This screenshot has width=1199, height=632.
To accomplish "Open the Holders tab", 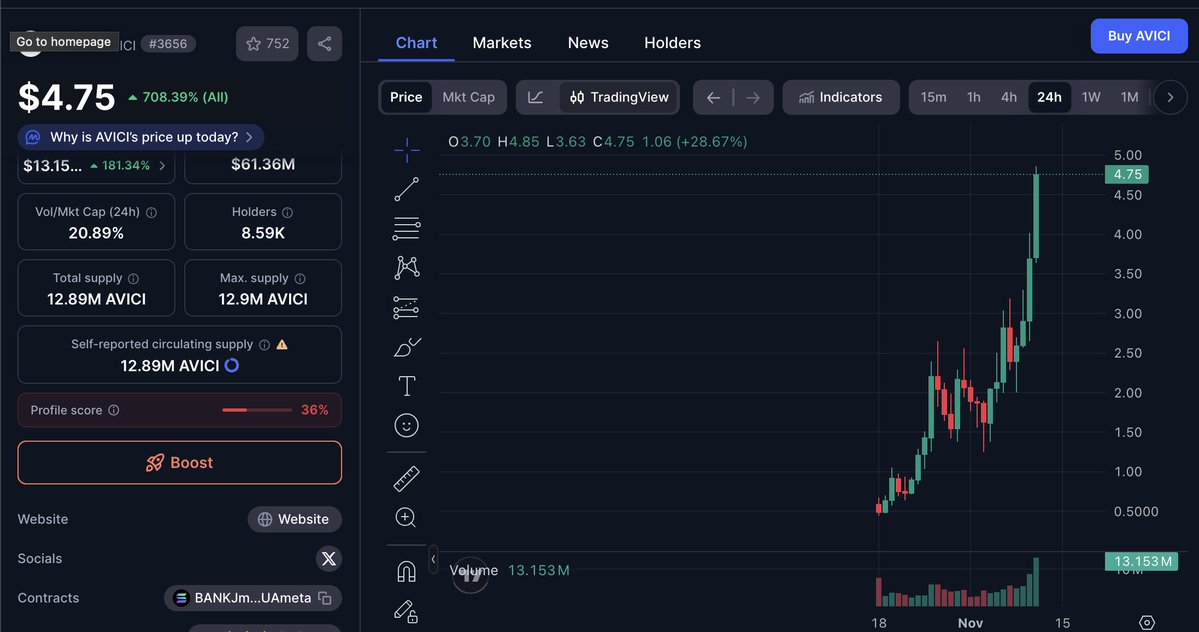I will (x=672, y=43).
